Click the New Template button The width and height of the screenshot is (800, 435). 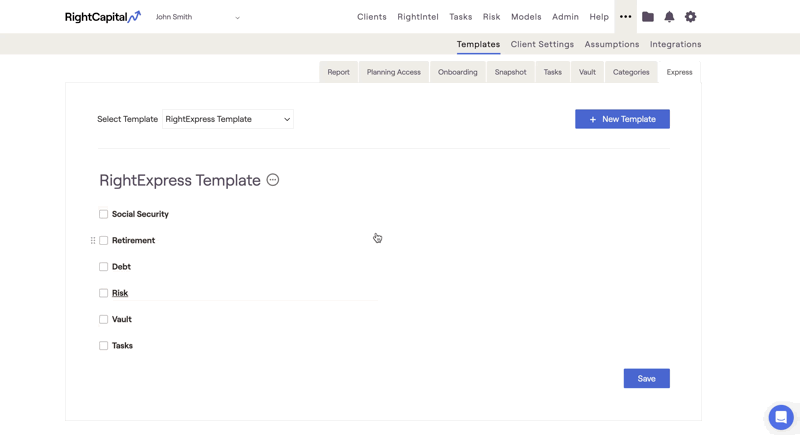[622, 119]
